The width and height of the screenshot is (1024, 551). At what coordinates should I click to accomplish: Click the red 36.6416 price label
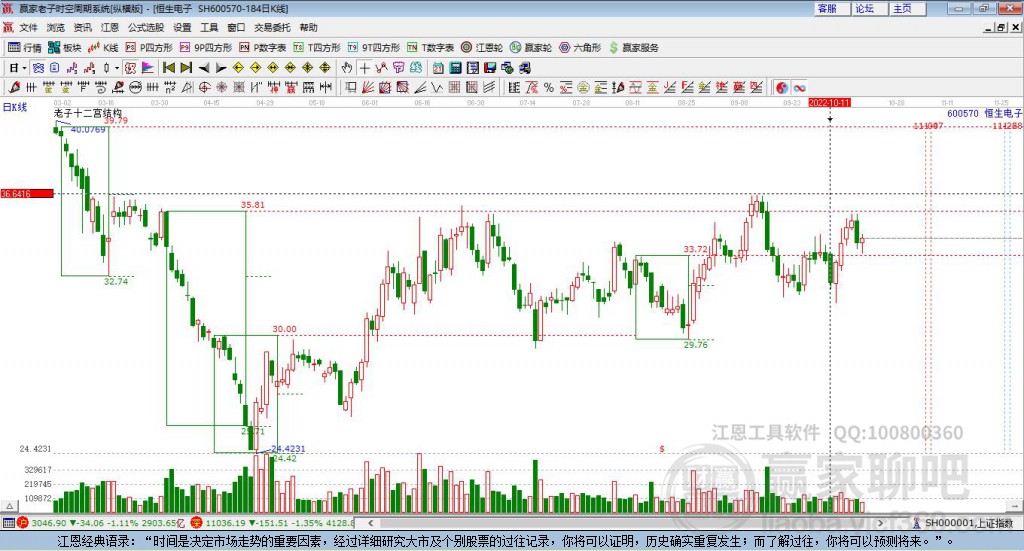pos(27,194)
